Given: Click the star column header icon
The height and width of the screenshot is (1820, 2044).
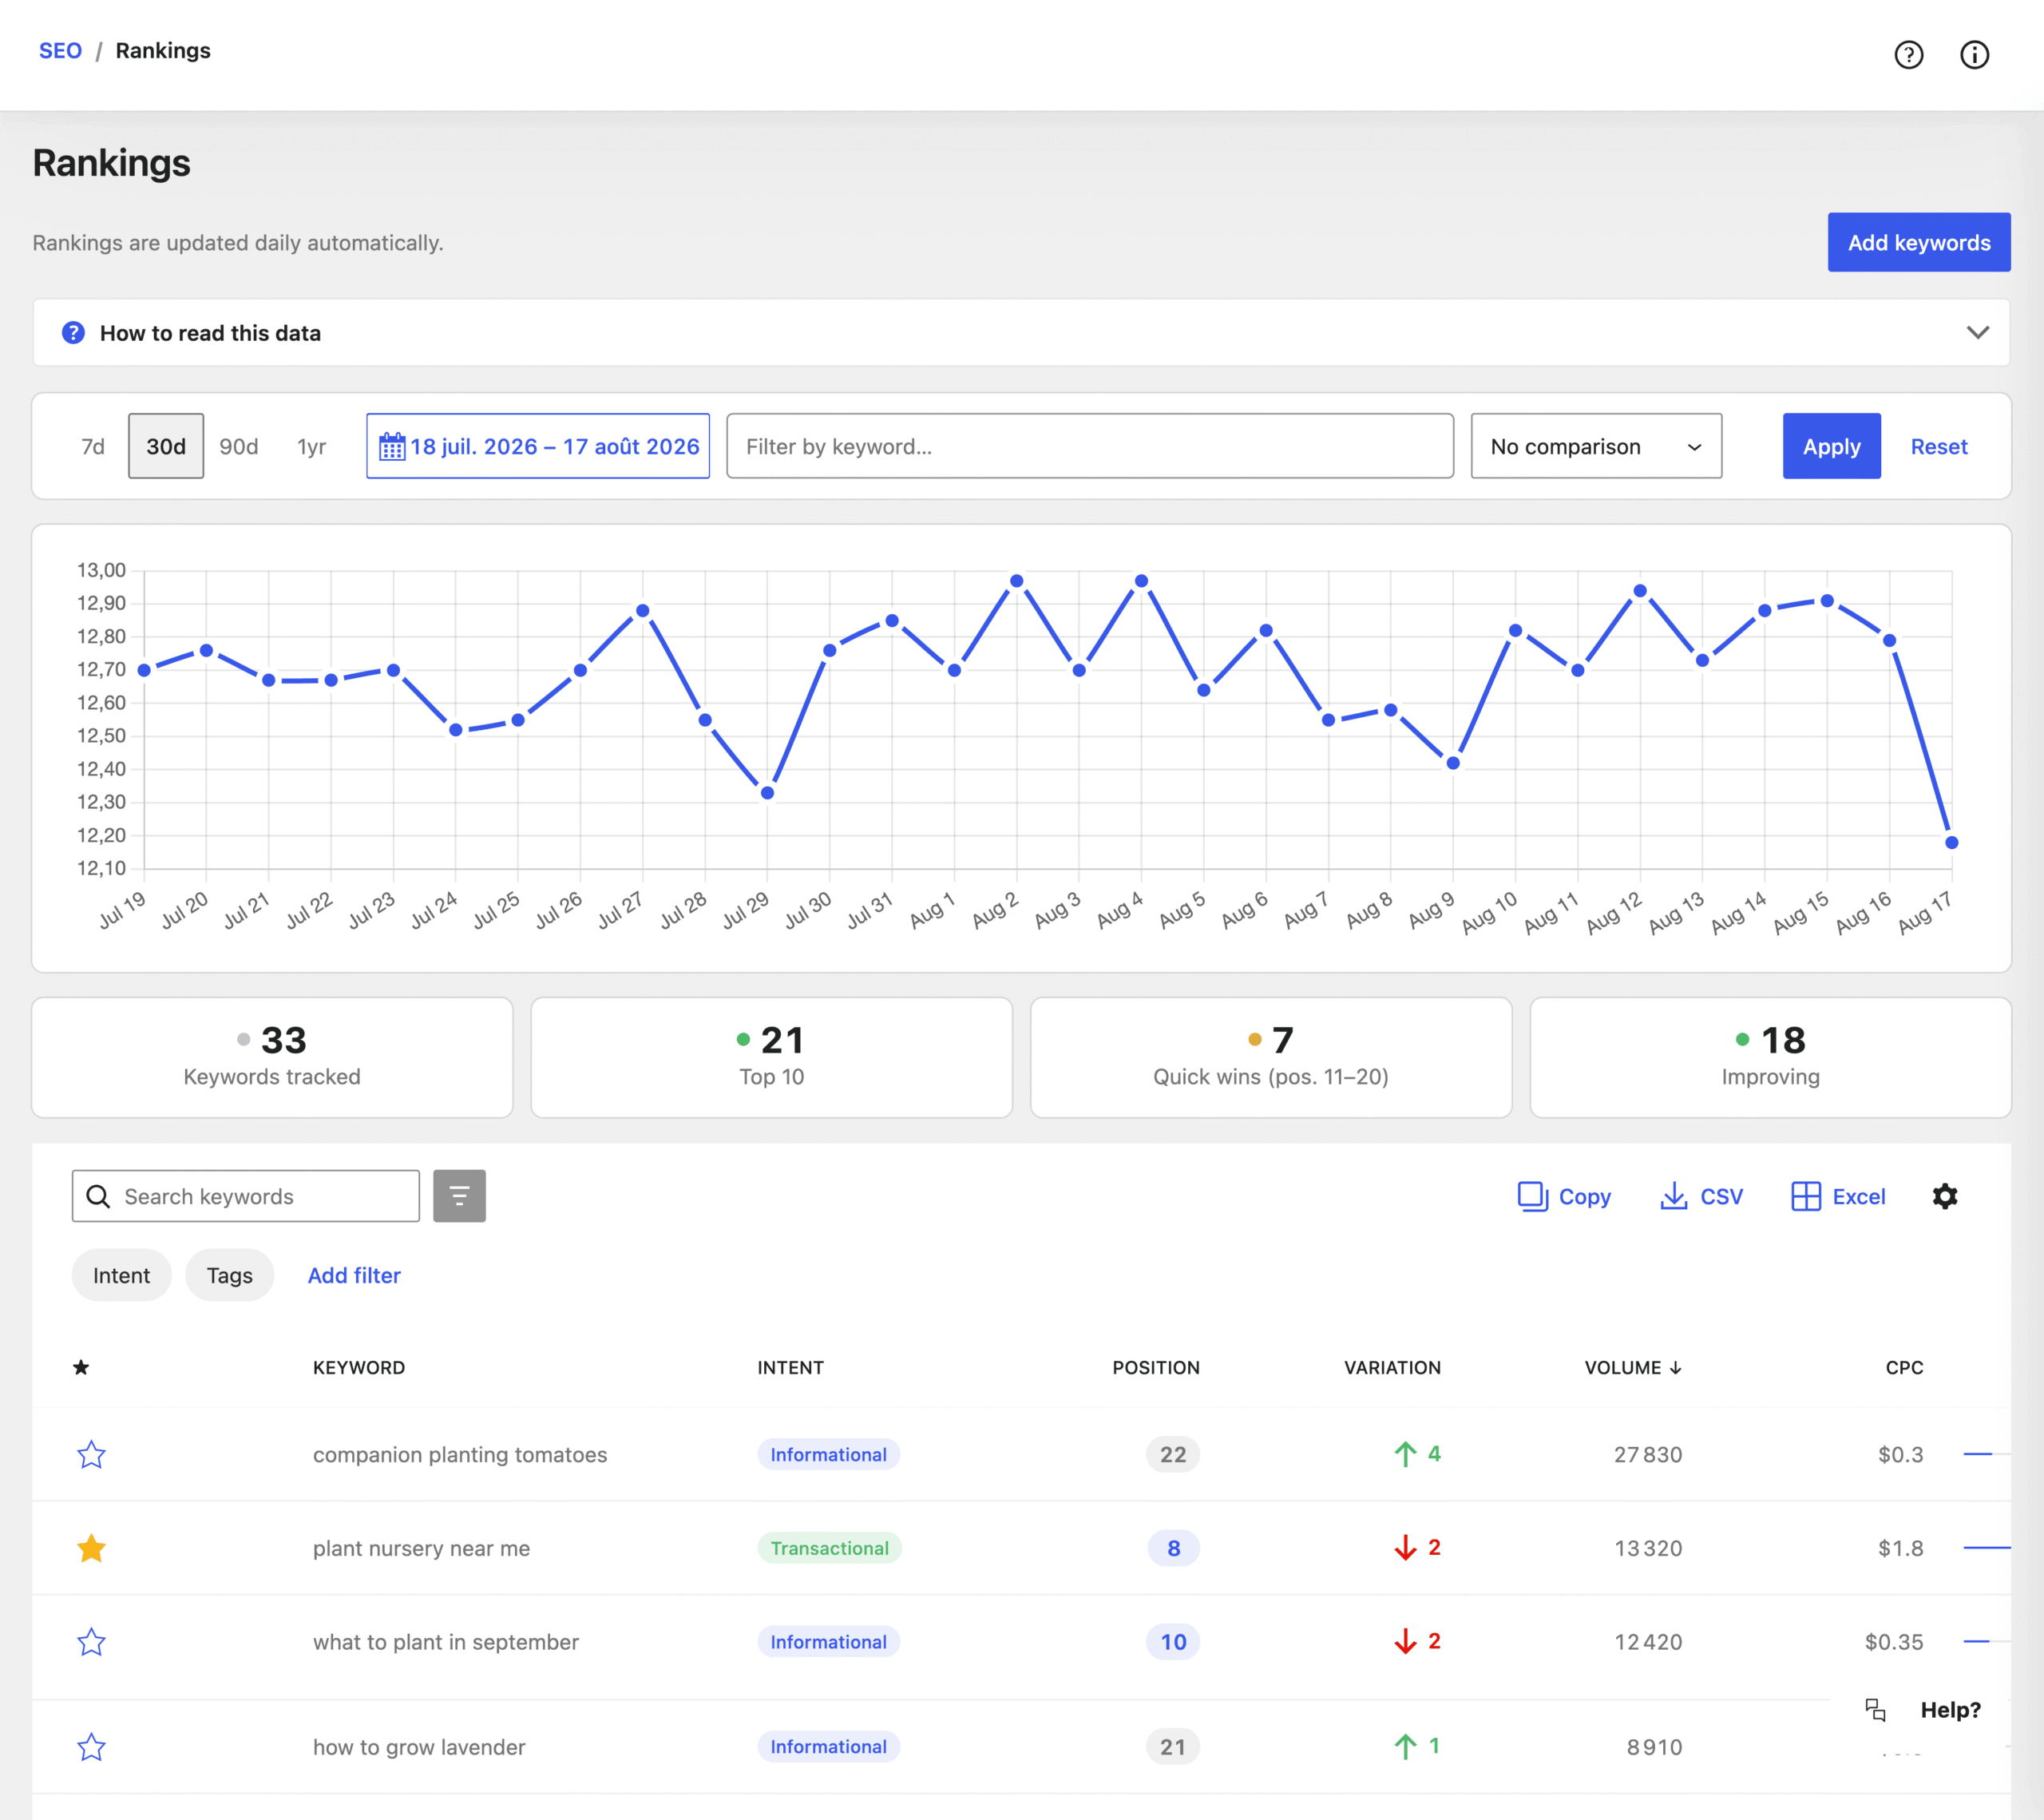Looking at the screenshot, I should click(81, 1367).
